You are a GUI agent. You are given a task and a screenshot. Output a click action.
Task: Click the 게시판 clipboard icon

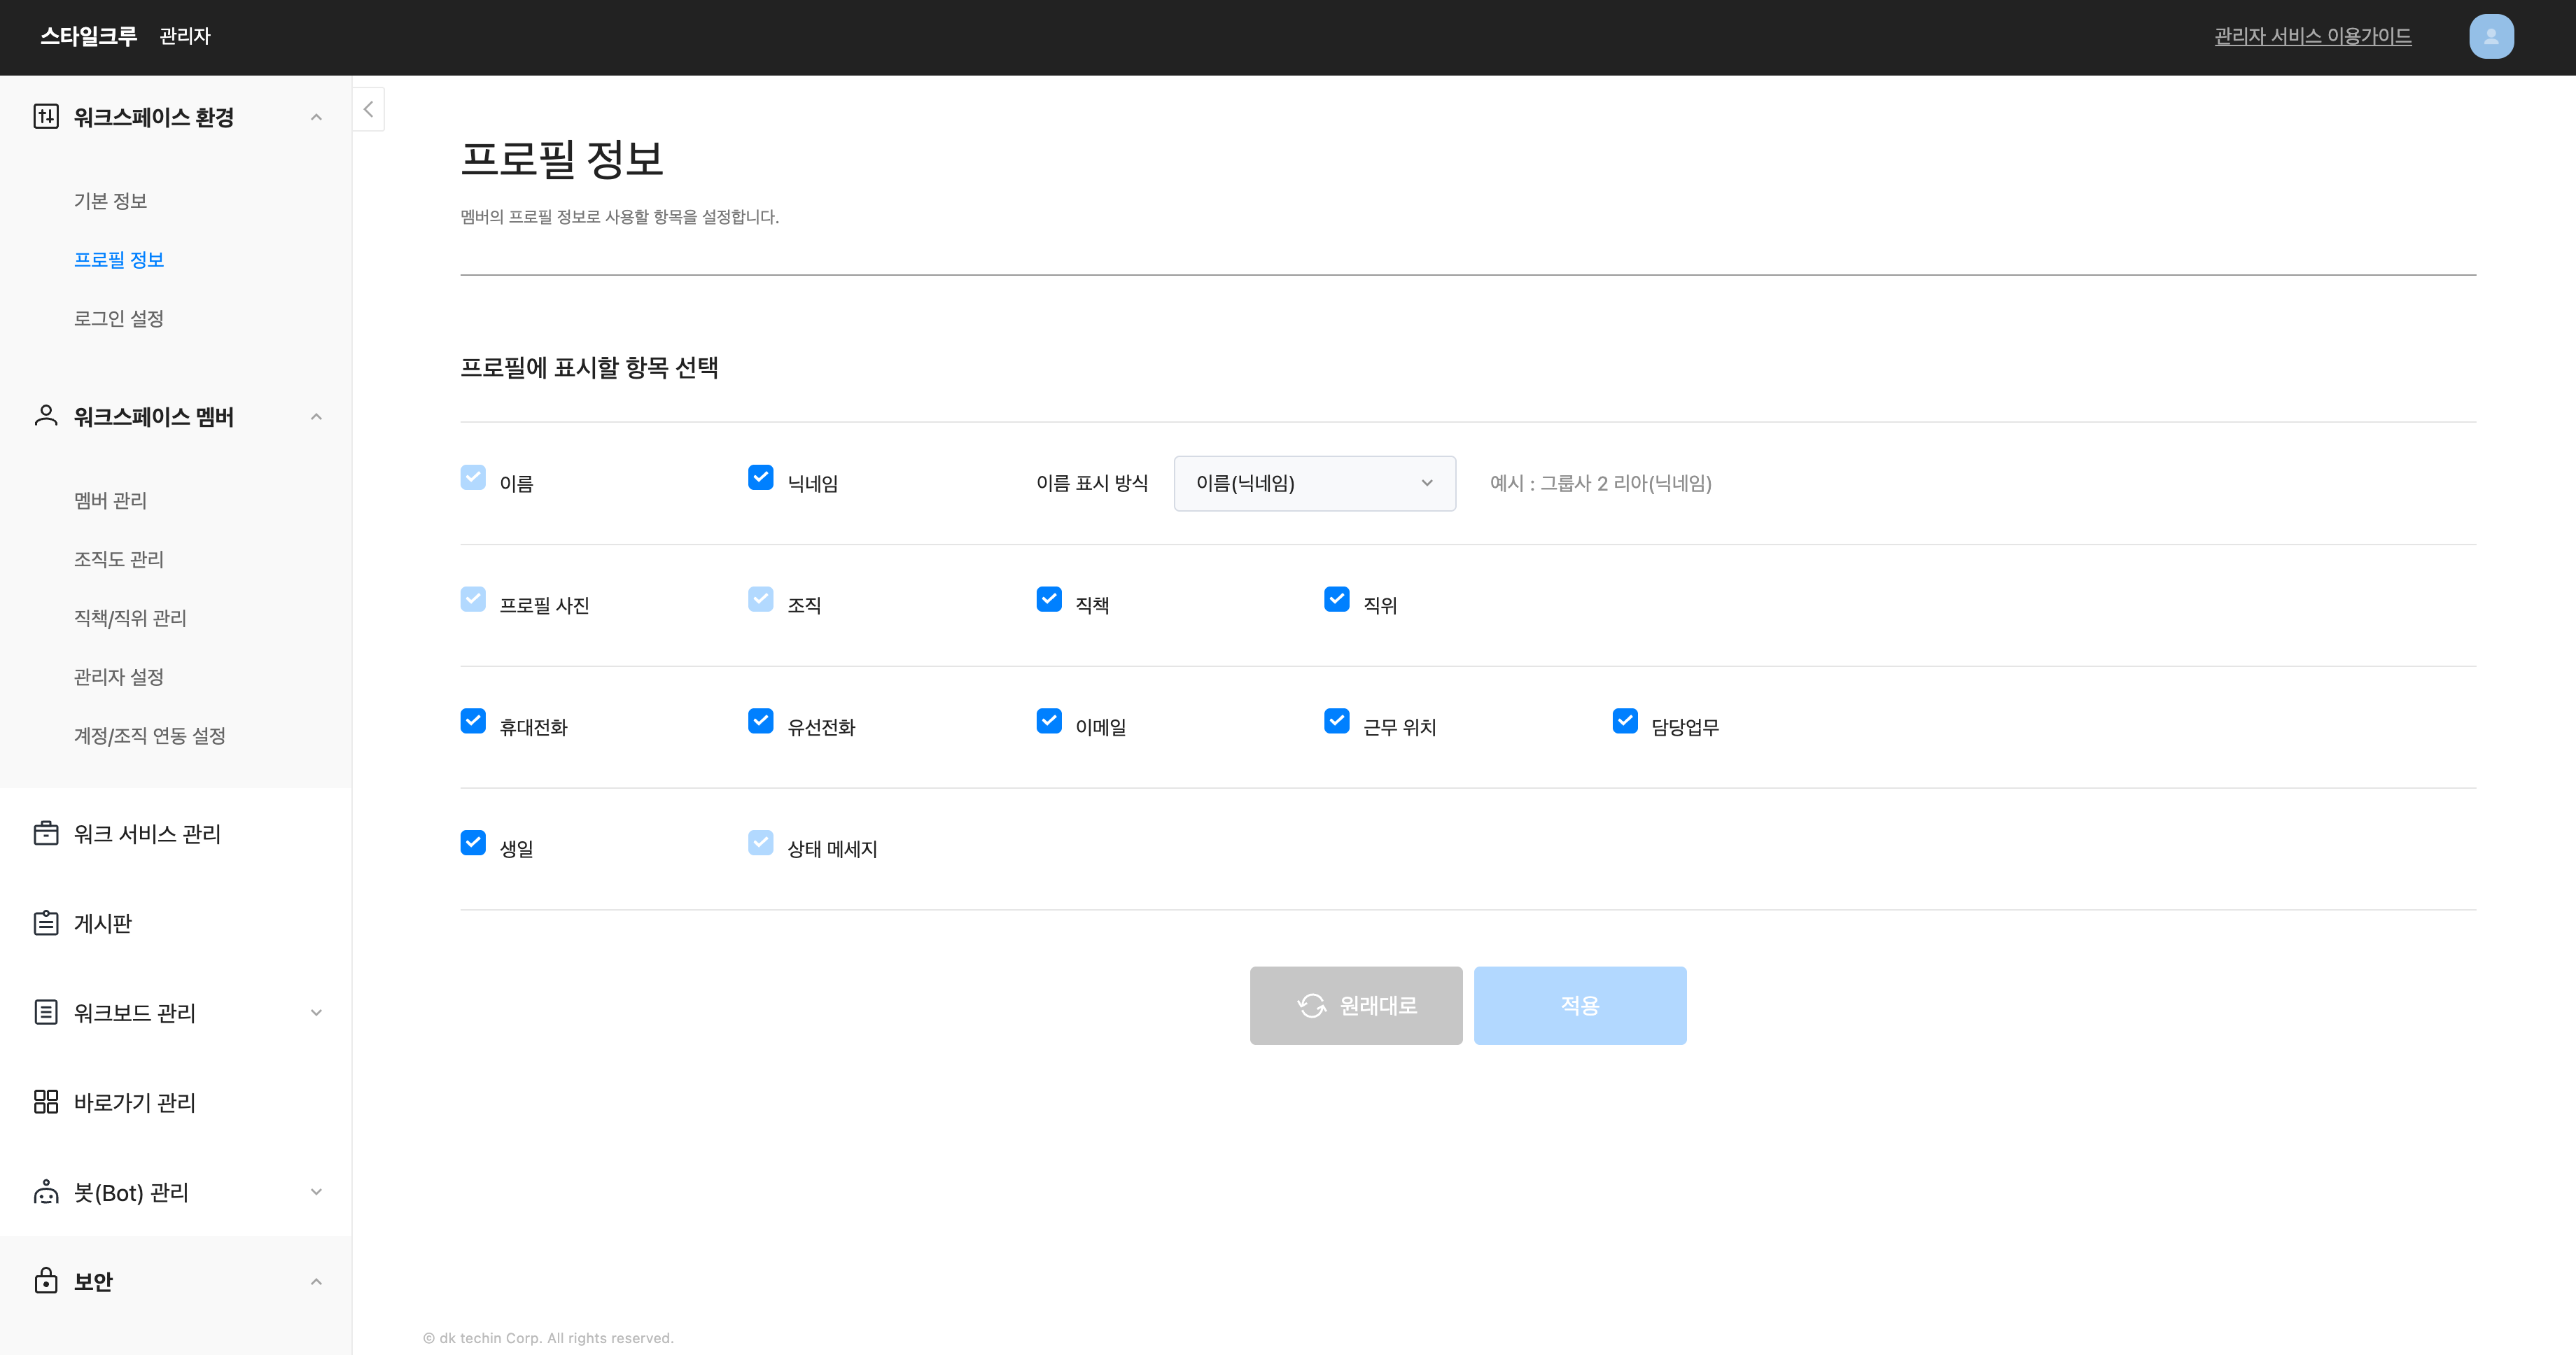[46, 923]
